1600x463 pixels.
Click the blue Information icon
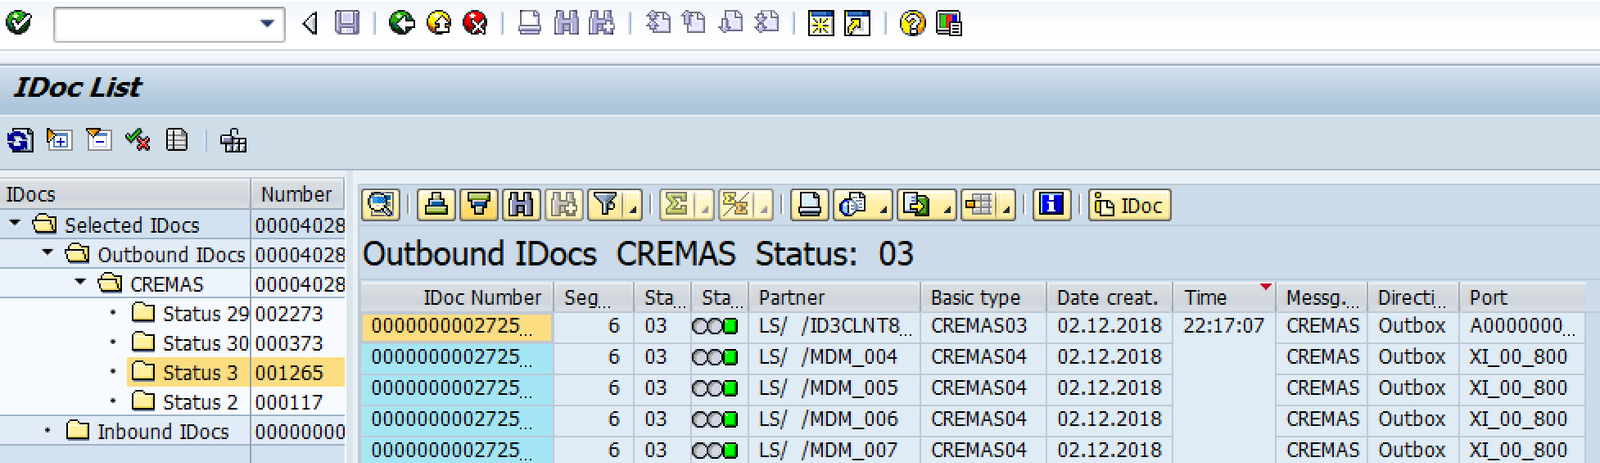point(1051,205)
